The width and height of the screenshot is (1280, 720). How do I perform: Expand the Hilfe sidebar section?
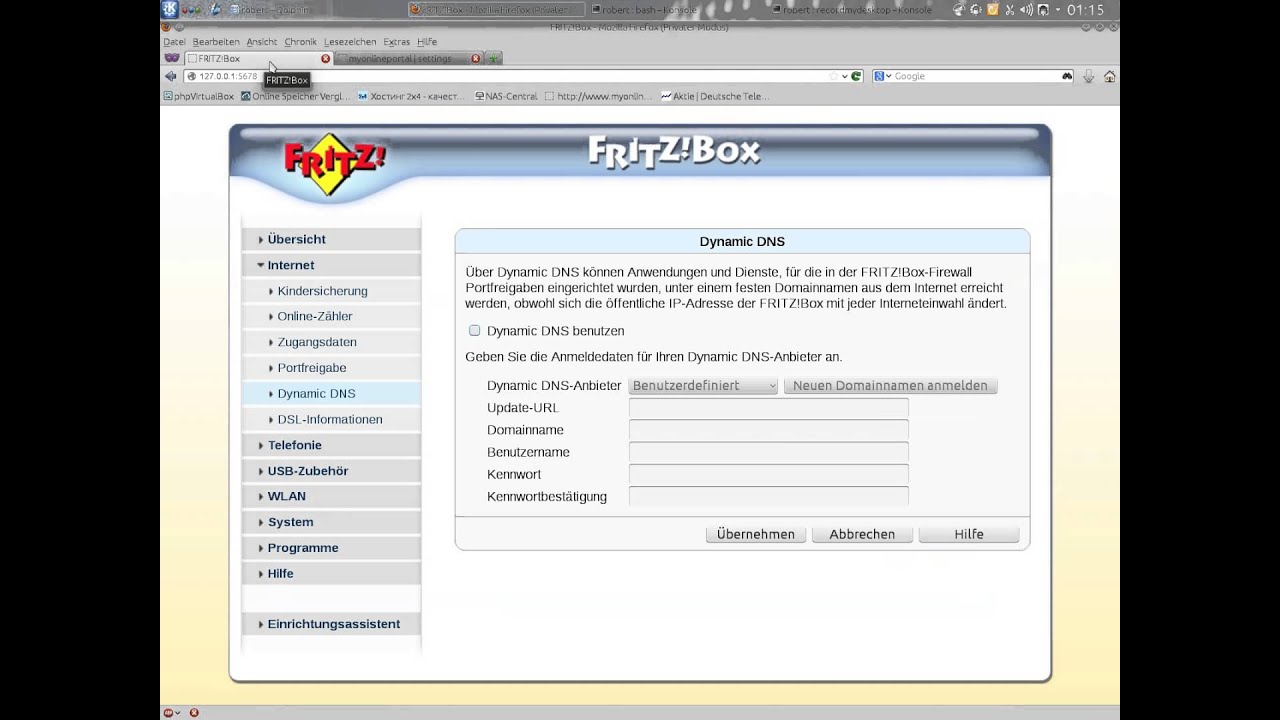point(331,574)
